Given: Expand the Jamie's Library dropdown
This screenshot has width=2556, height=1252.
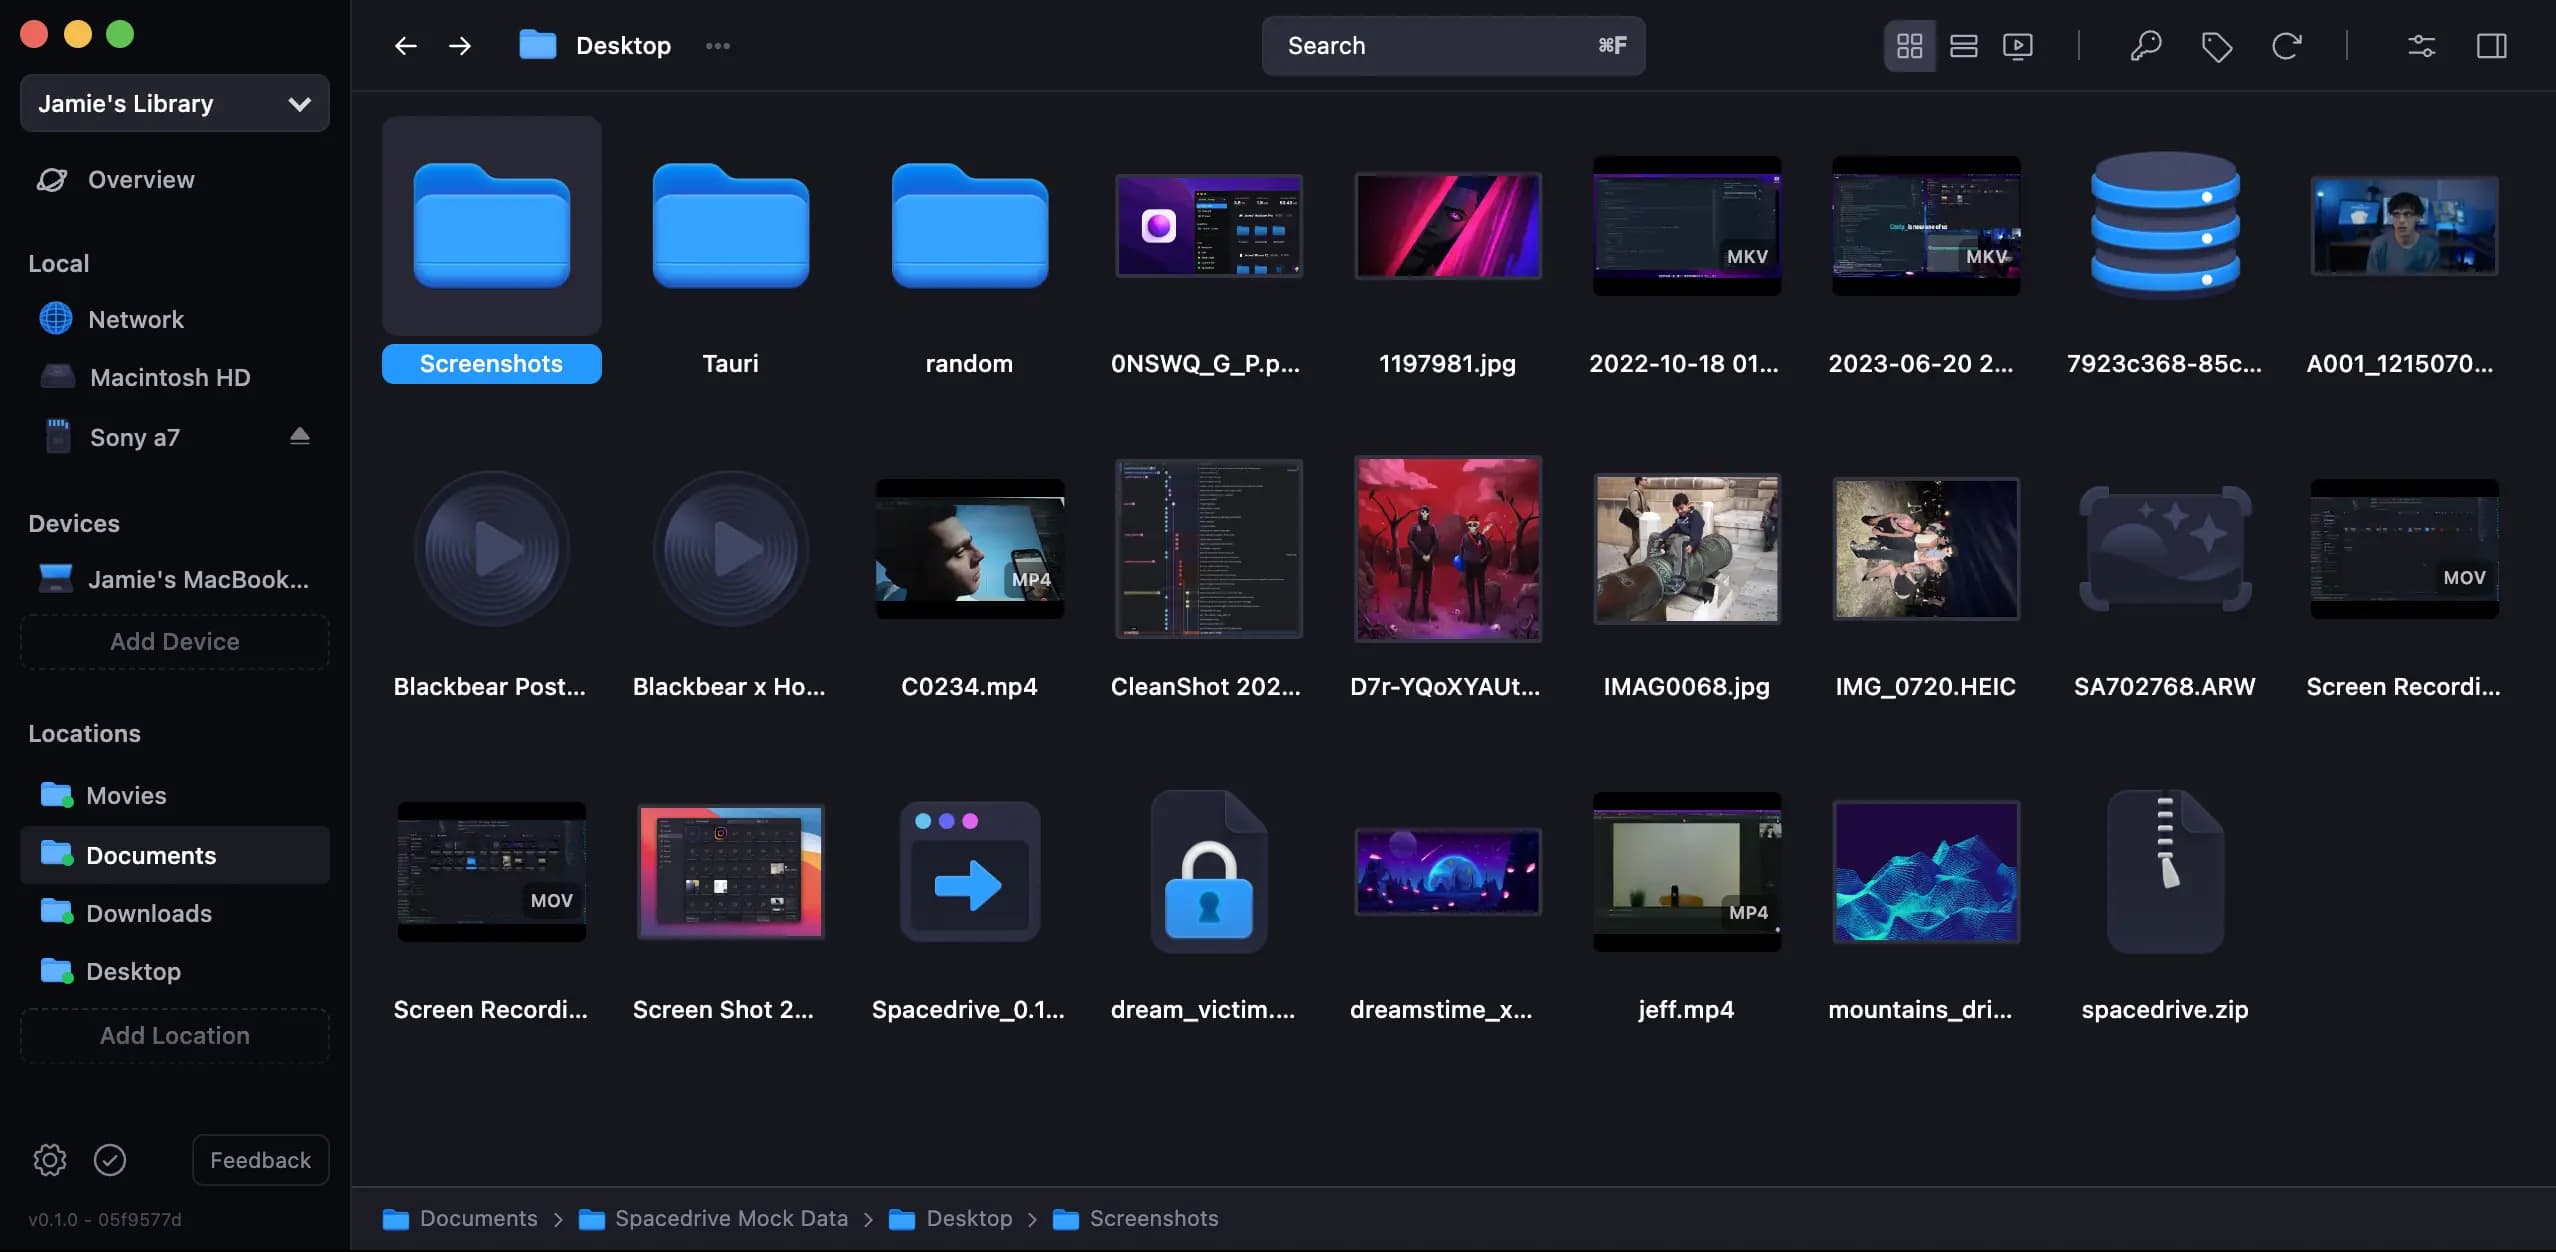Looking at the screenshot, I should click(x=175, y=104).
